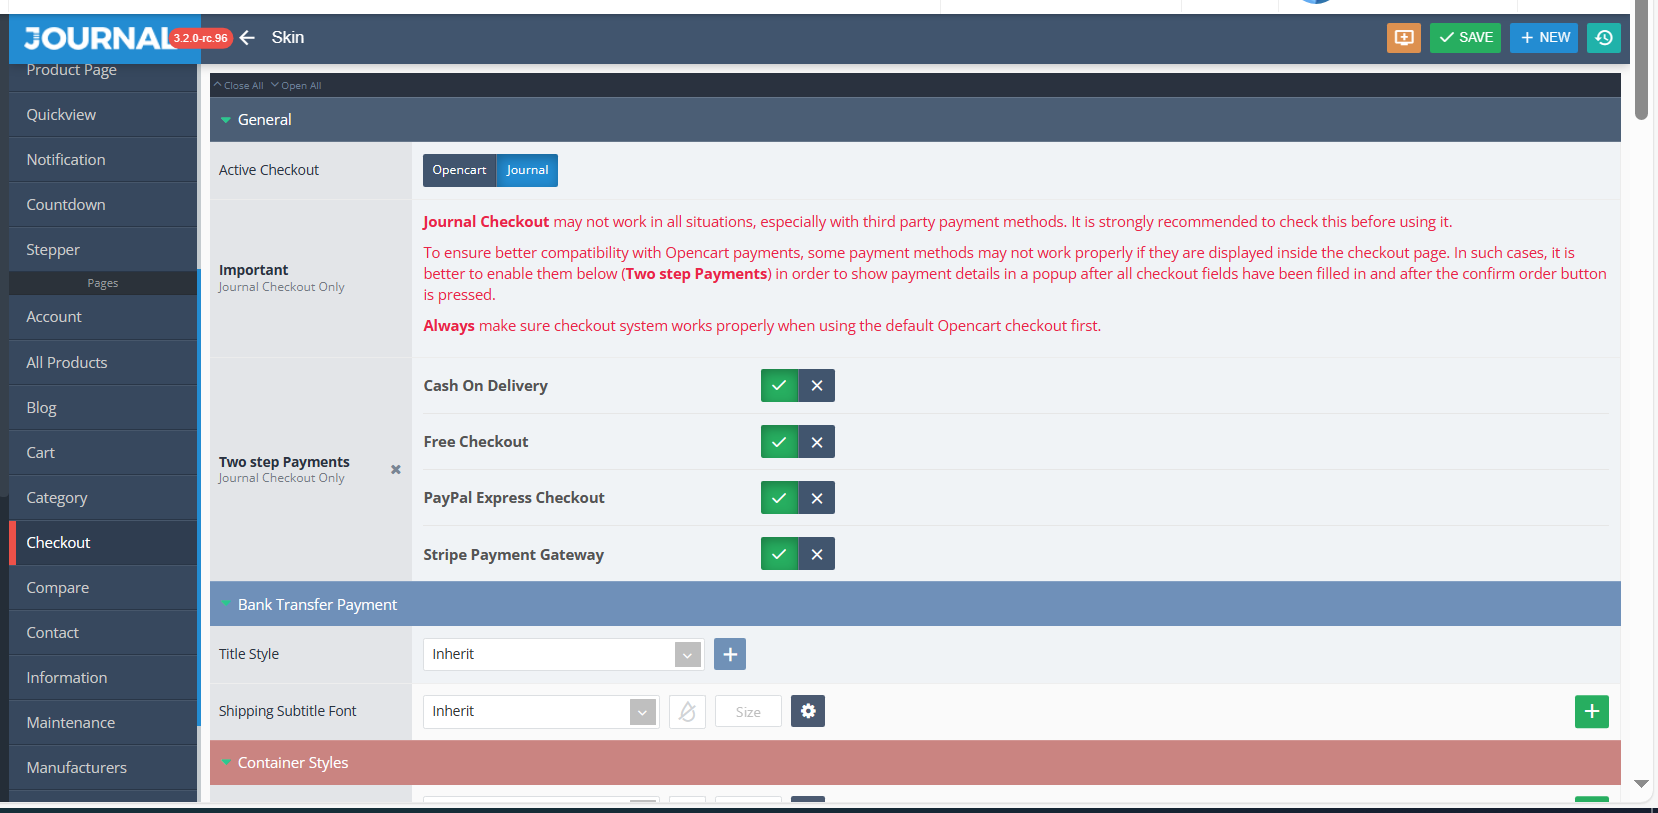Viewport: 1658px width, 813px height.
Task: Click the blue NEW button
Action: pyautogui.click(x=1544, y=38)
